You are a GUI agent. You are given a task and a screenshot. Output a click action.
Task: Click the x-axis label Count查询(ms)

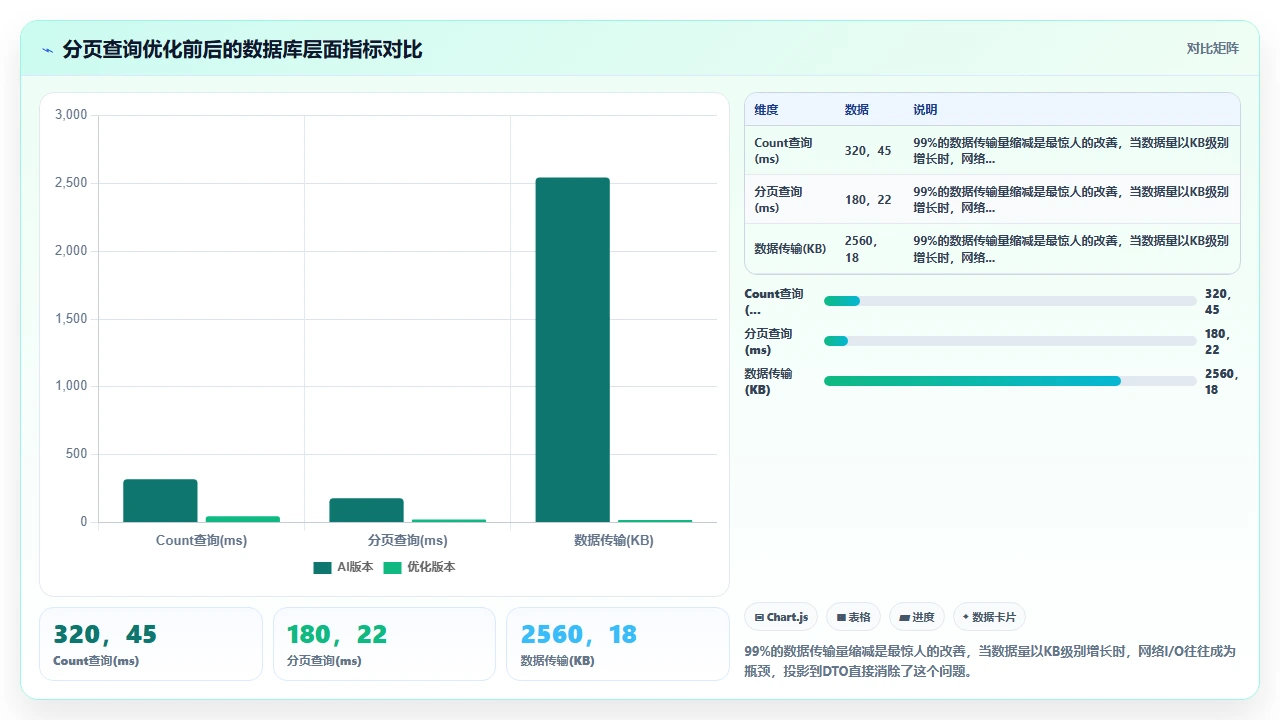coord(201,540)
